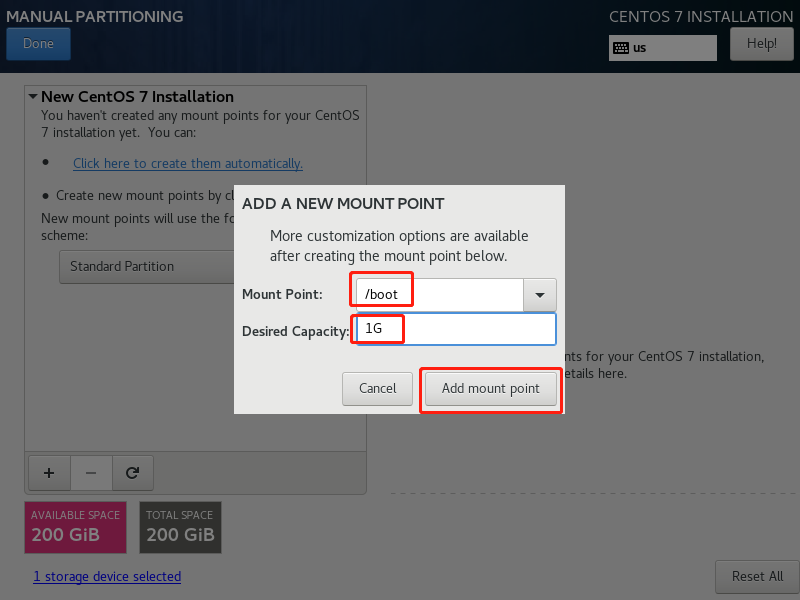800x600 pixels.
Task: Click the keyboard layout icon next to us
Action: tap(621, 48)
